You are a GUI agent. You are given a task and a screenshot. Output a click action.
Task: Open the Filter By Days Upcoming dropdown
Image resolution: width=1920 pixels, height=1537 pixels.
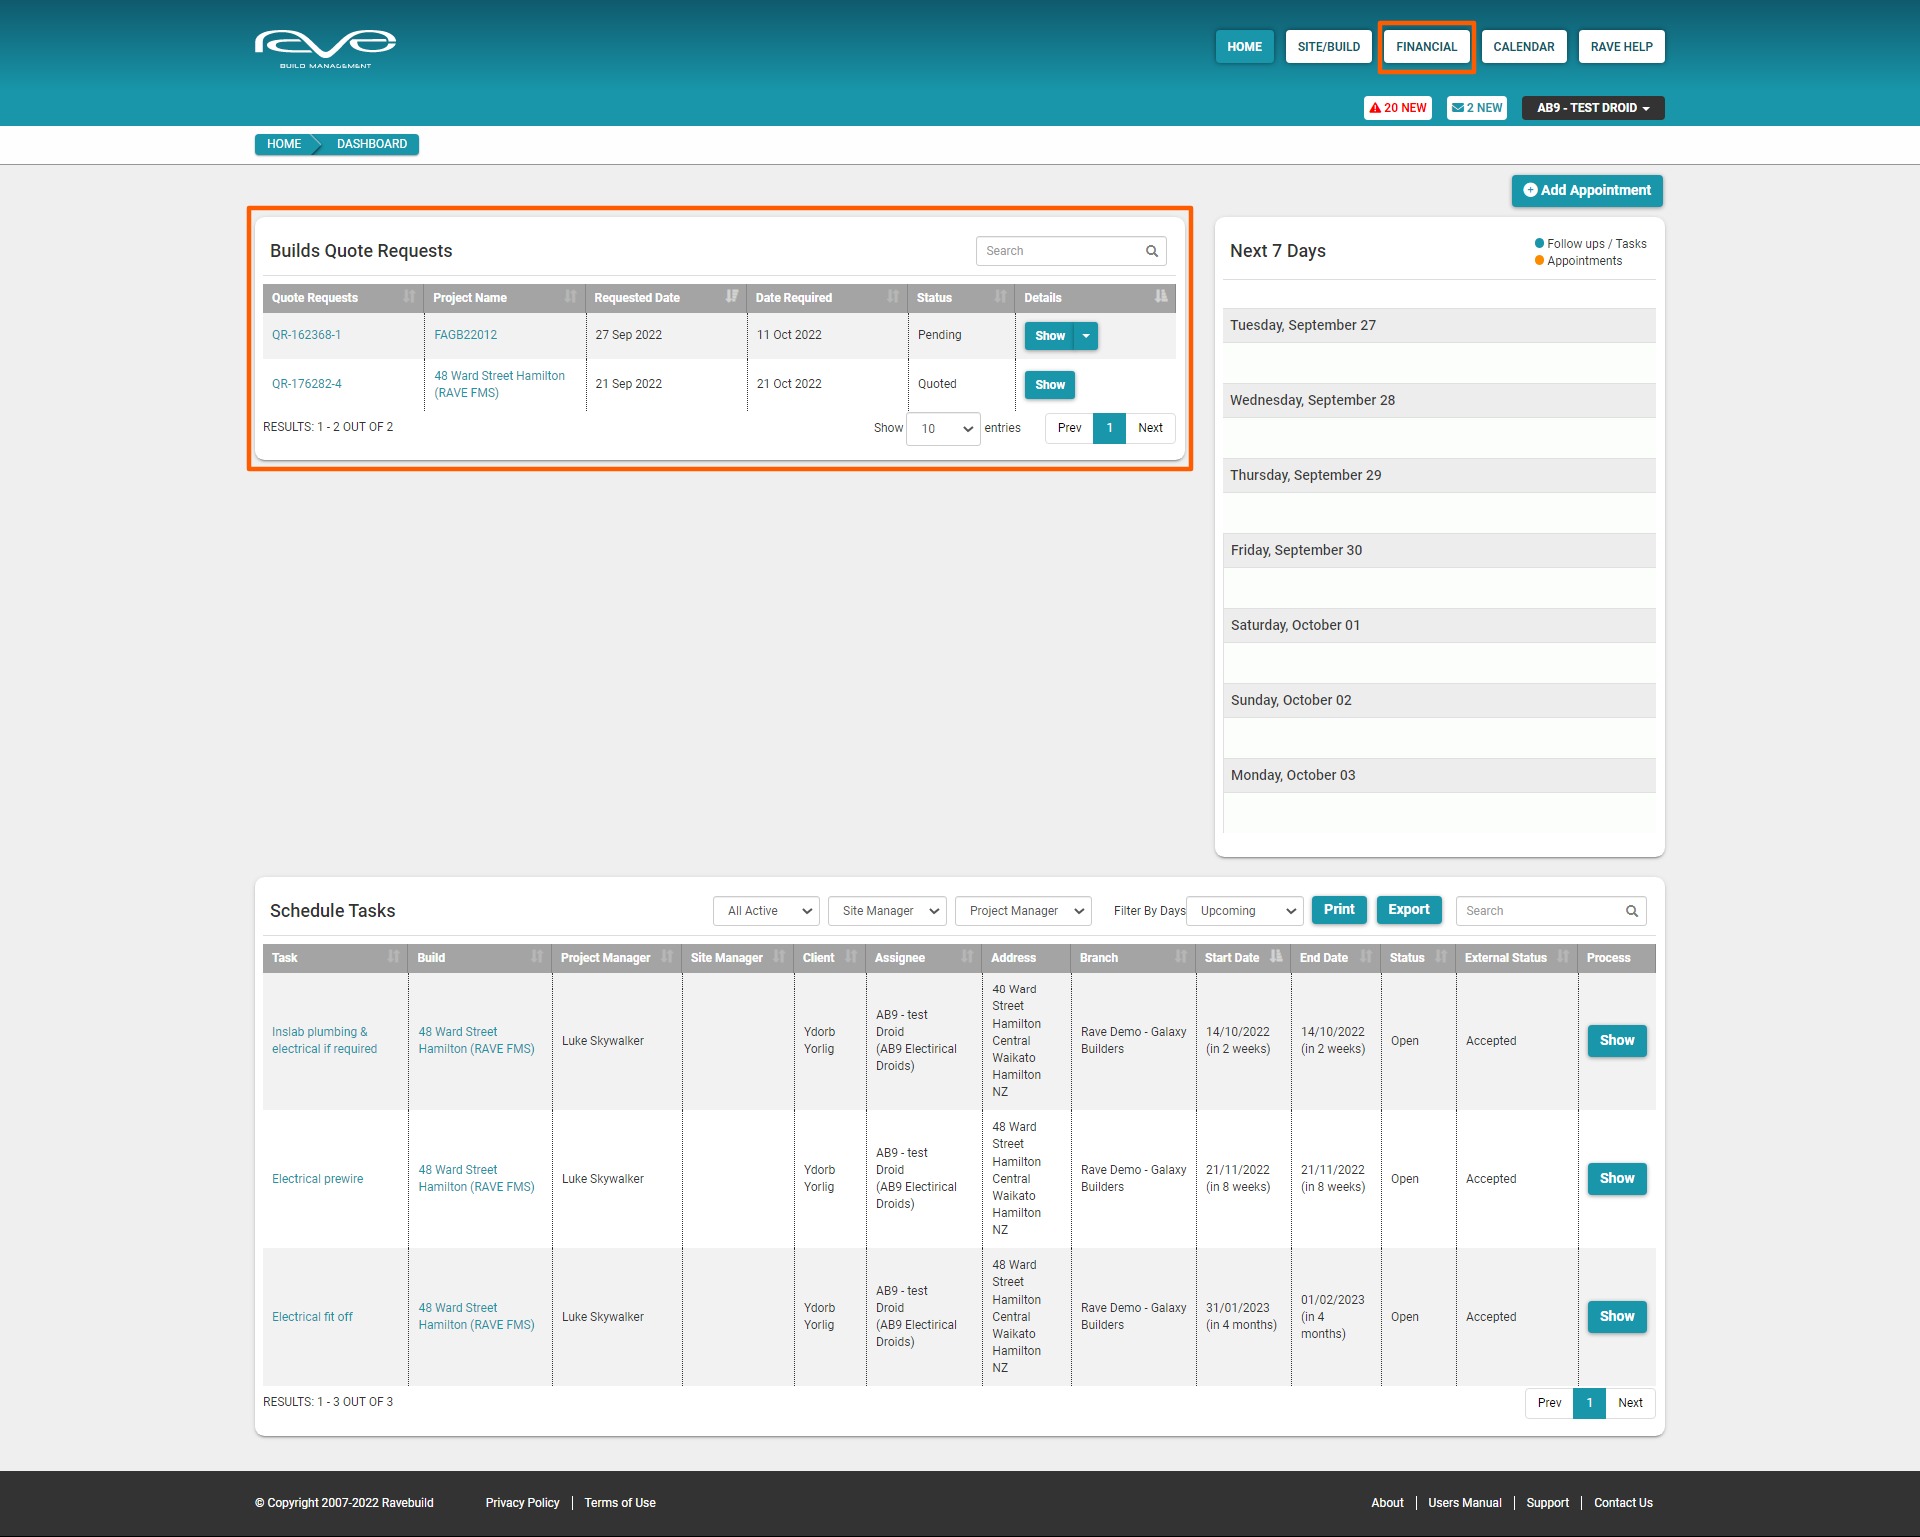click(x=1244, y=911)
